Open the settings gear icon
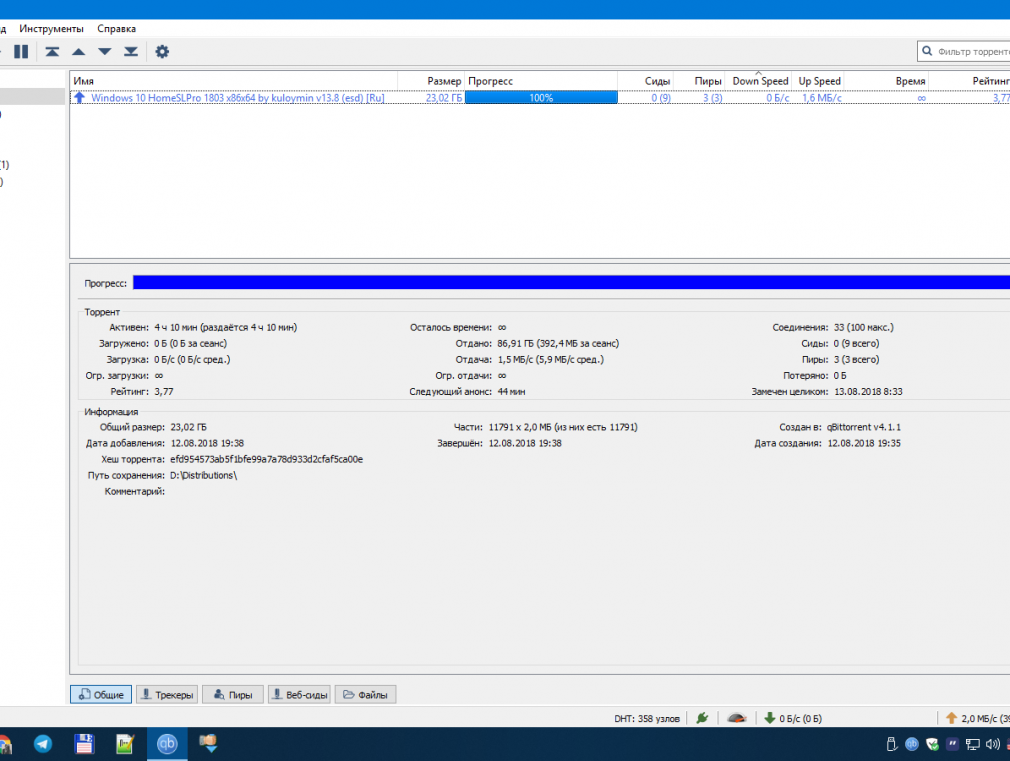This screenshot has height=761, width=1010. [x=162, y=52]
